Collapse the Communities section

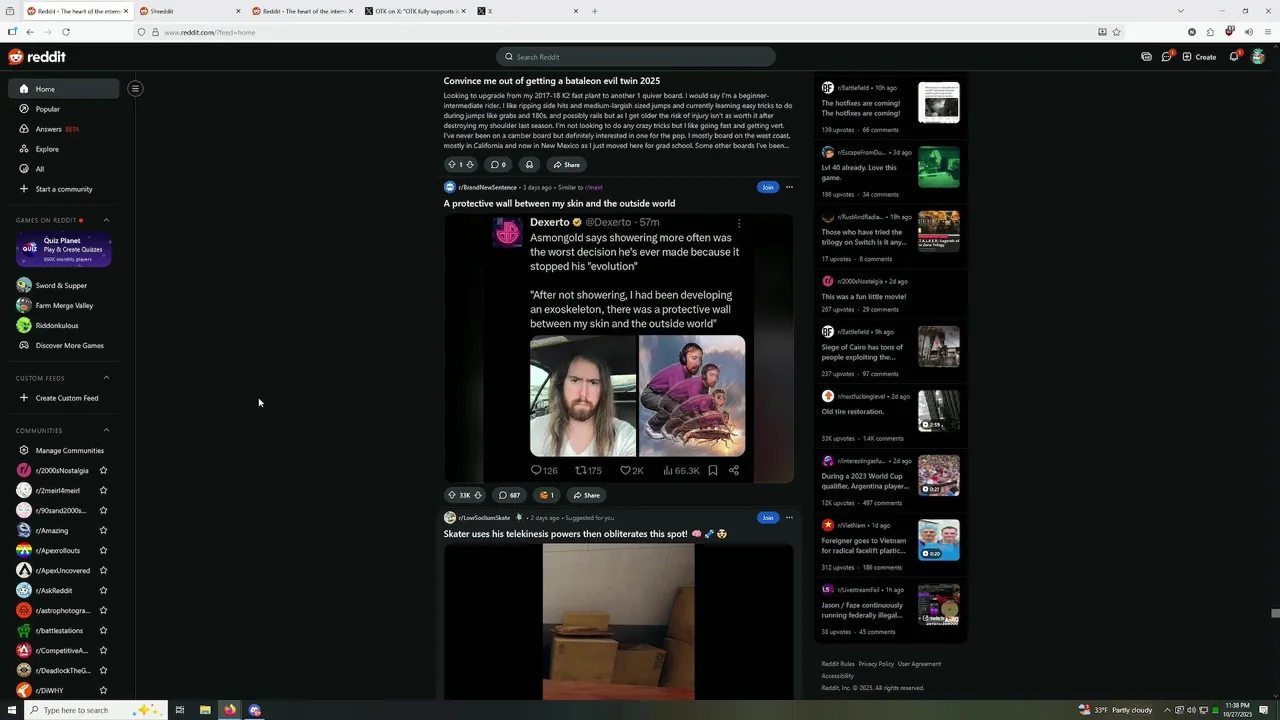106,430
